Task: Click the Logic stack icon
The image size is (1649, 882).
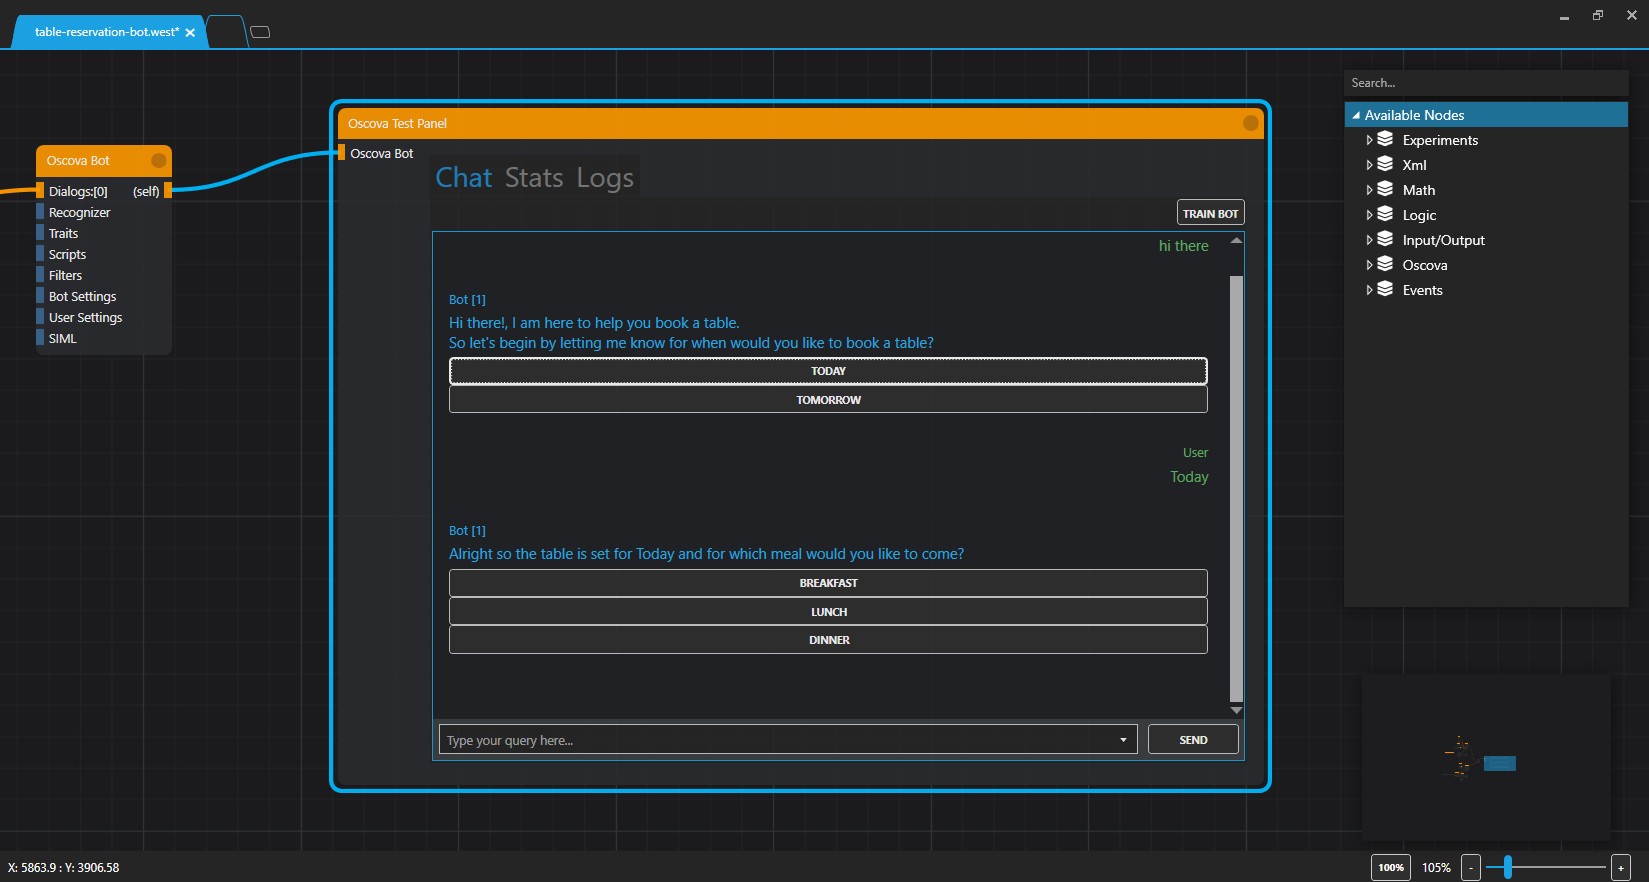Action: (1385, 214)
